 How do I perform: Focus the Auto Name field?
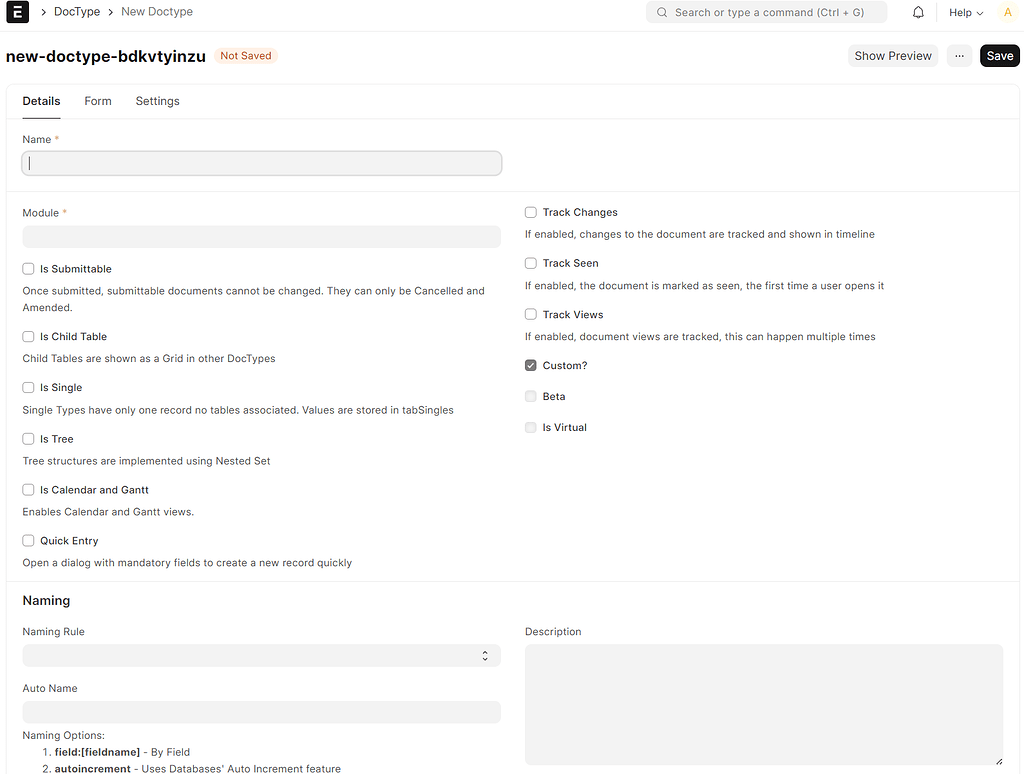261,712
